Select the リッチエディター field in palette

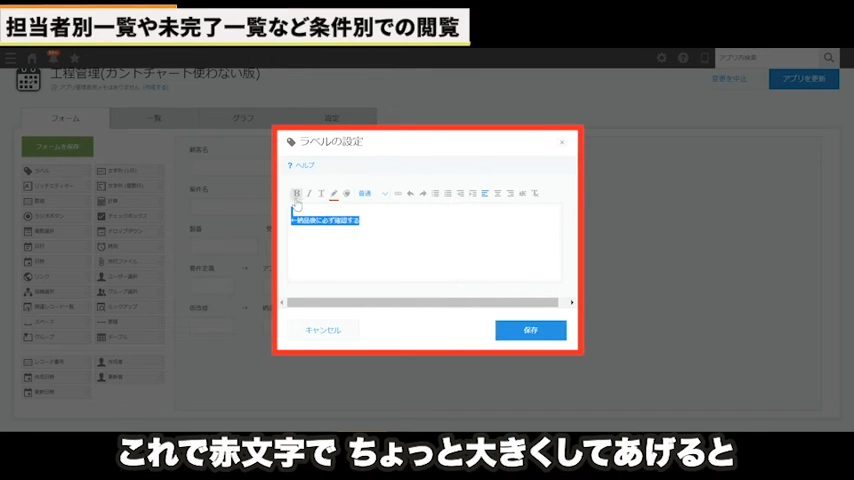tap(56, 186)
